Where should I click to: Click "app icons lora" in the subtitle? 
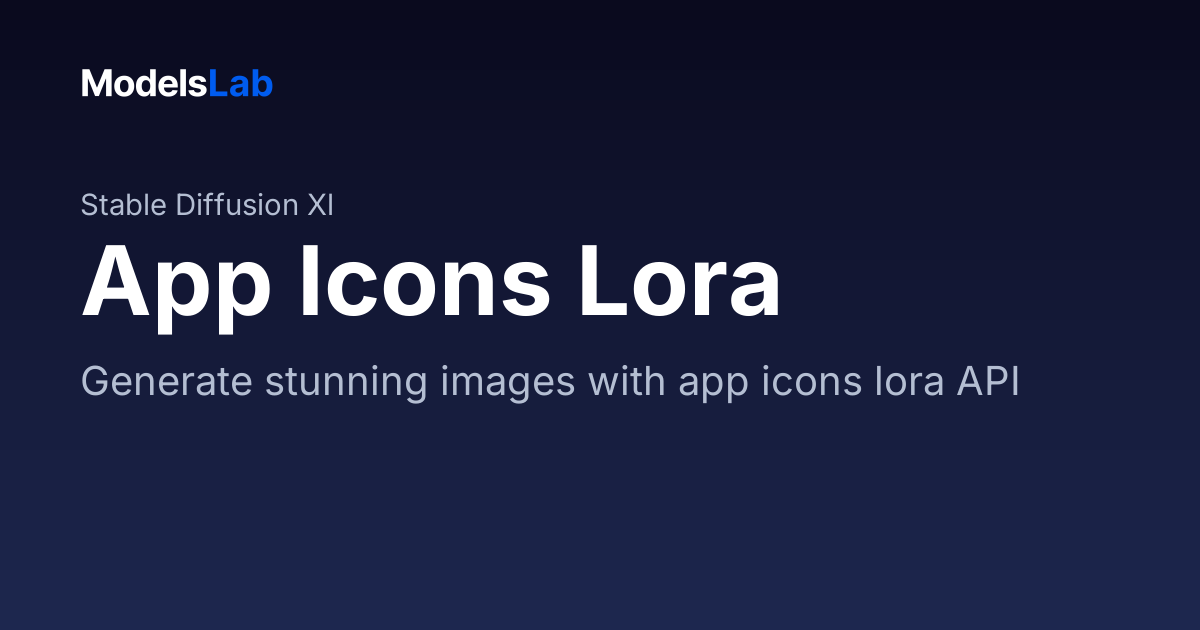point(806,384)
